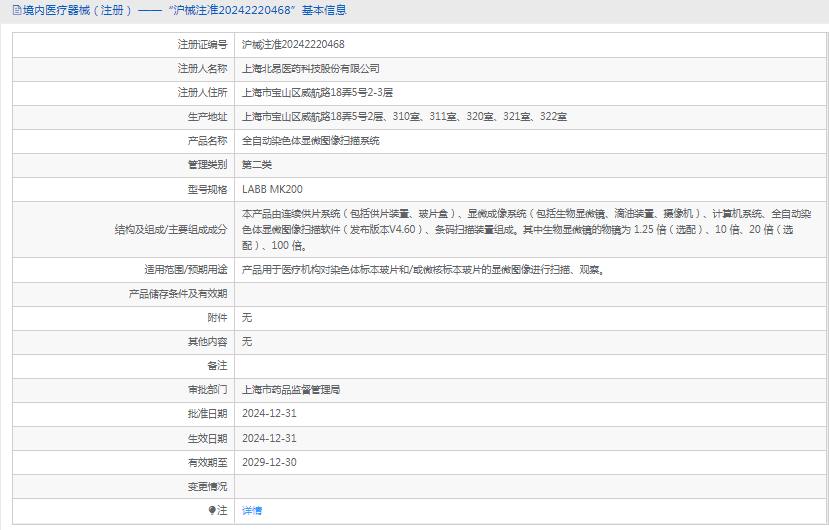Select the intended use text 产品用于医疗机构
The height and width of the screenshot is (530, 829).
click(x=423, y=270)
